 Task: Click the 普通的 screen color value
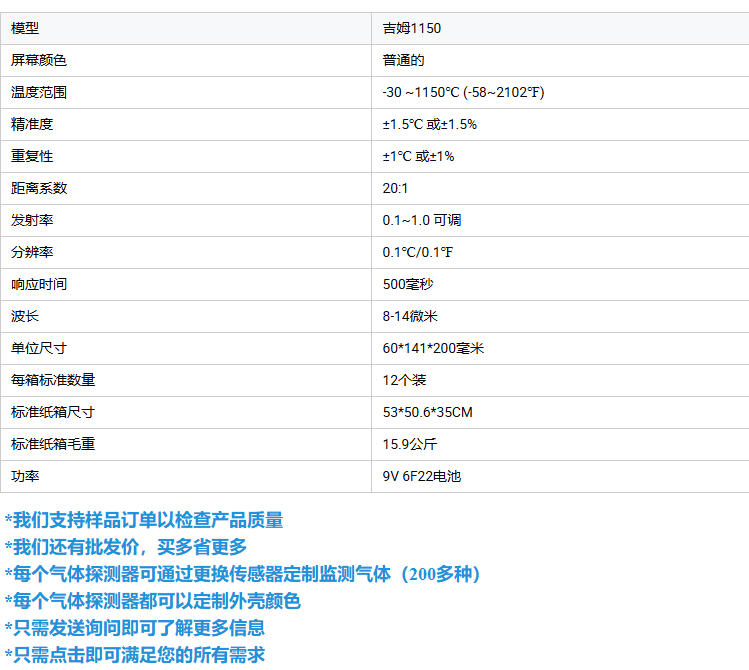(403, 60)
